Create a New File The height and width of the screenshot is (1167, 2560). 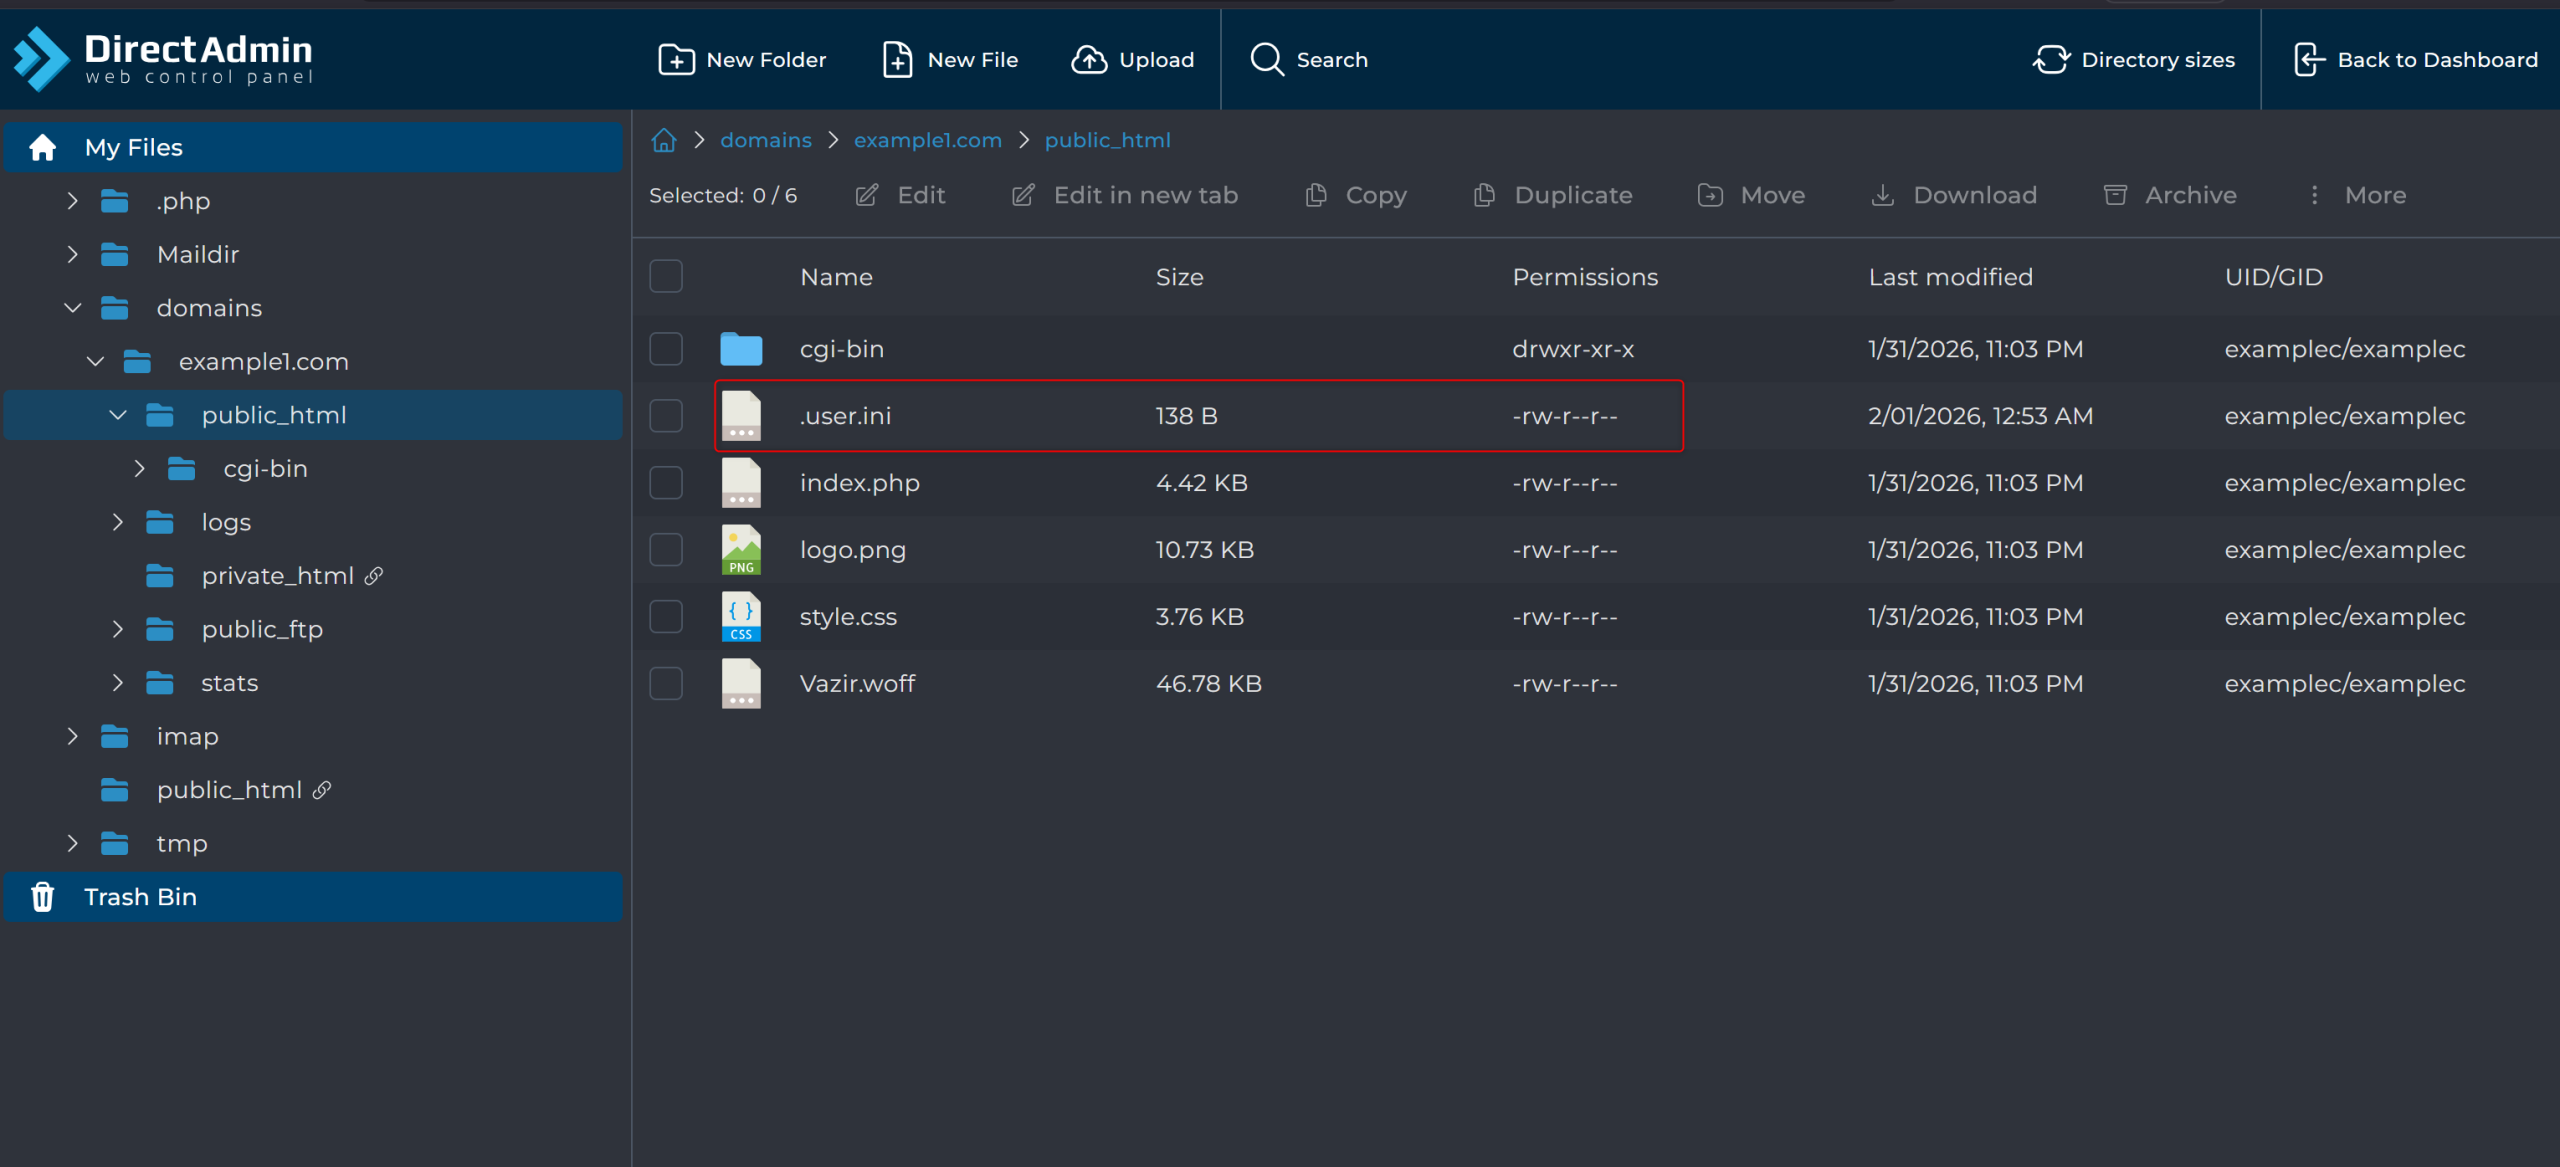[950, 60]
